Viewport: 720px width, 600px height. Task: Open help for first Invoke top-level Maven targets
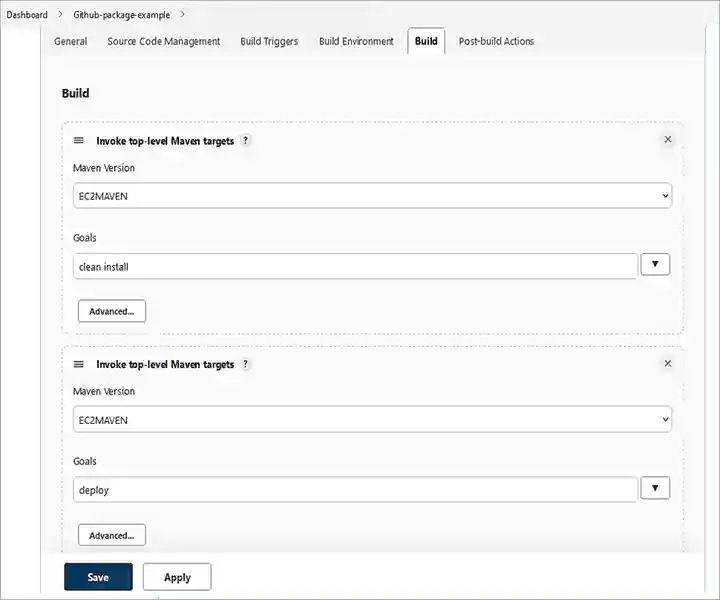246,141
